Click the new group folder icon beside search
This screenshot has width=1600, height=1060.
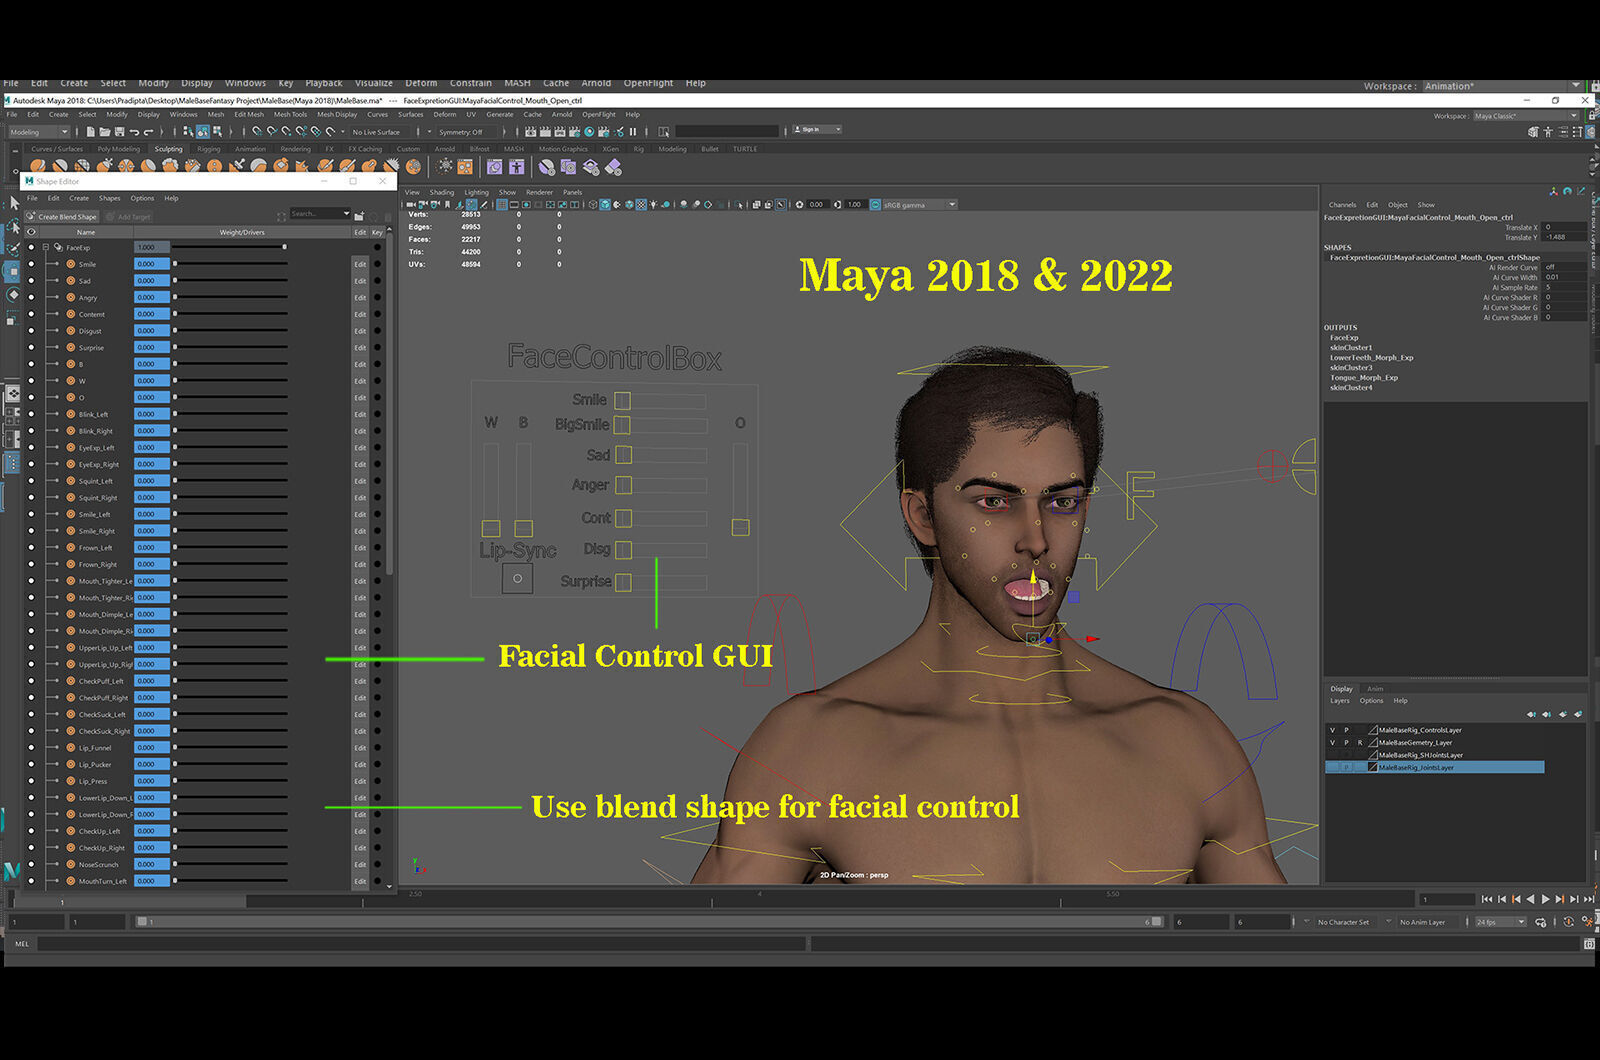(x=359, y=216)
